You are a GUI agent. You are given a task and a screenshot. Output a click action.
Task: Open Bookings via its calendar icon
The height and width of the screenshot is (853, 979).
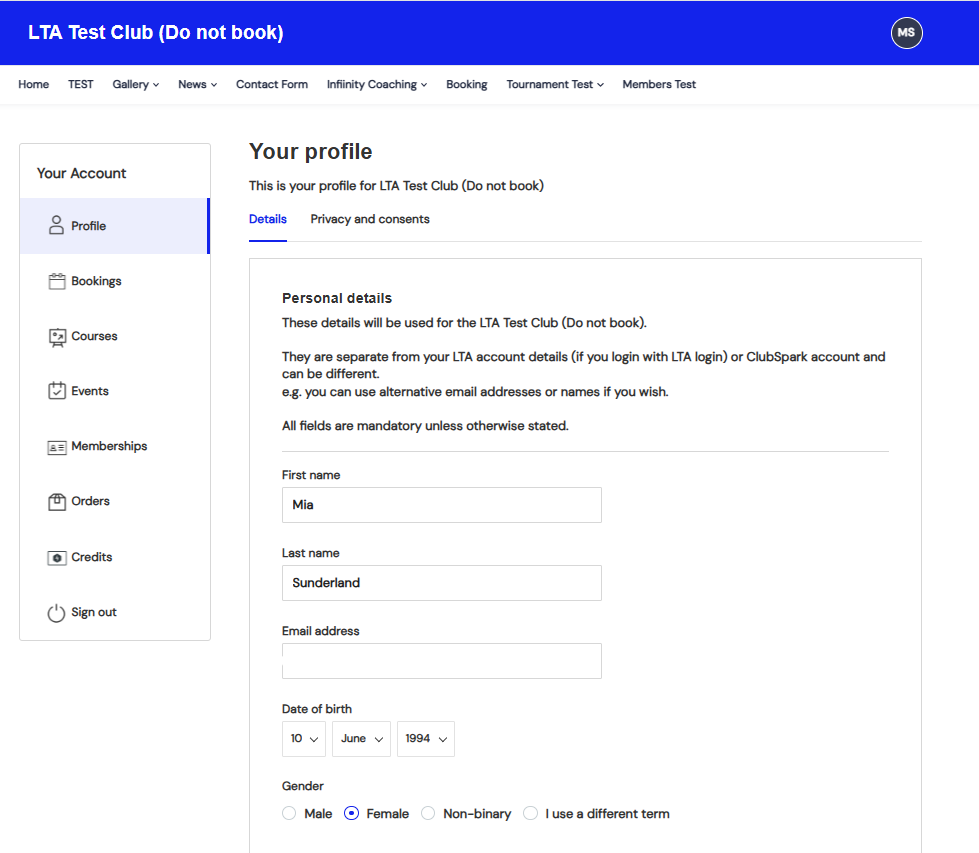57,281
